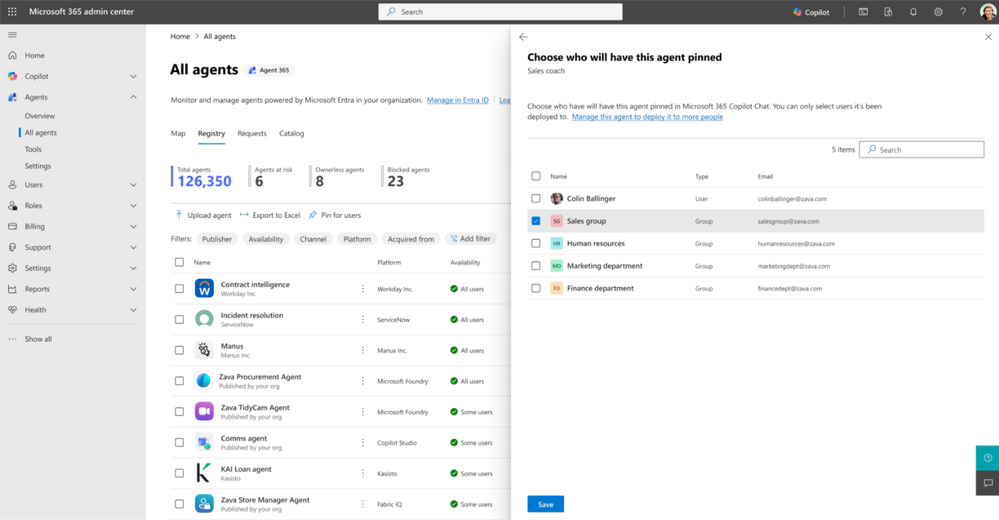Image resolution: width=999 pixels, height=520 pixels.
Task: Collapse the navigation hamburger menu
Action: tap(12, 35)
